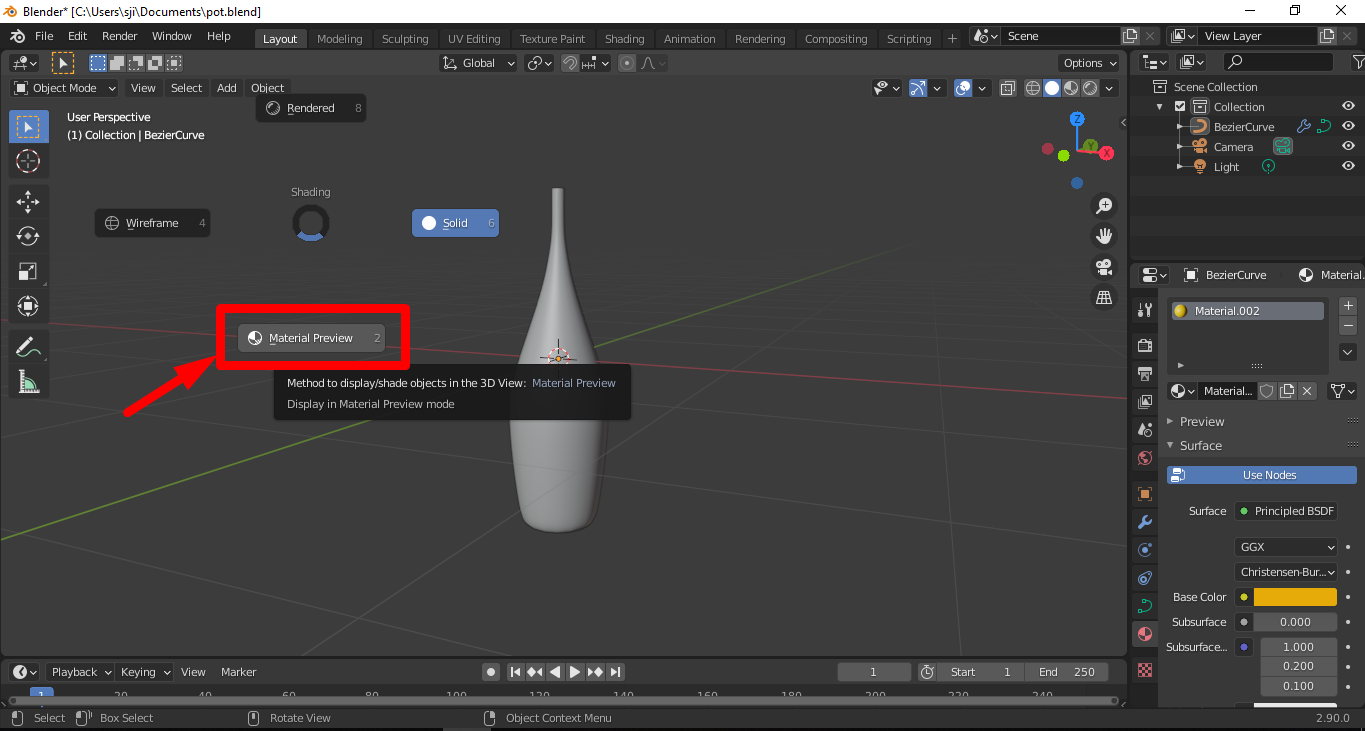Image resolution: width=1365 pixels, height=731 pixels.
Task: Hide the Light in the outliner
Action: tap(1347, 166)
